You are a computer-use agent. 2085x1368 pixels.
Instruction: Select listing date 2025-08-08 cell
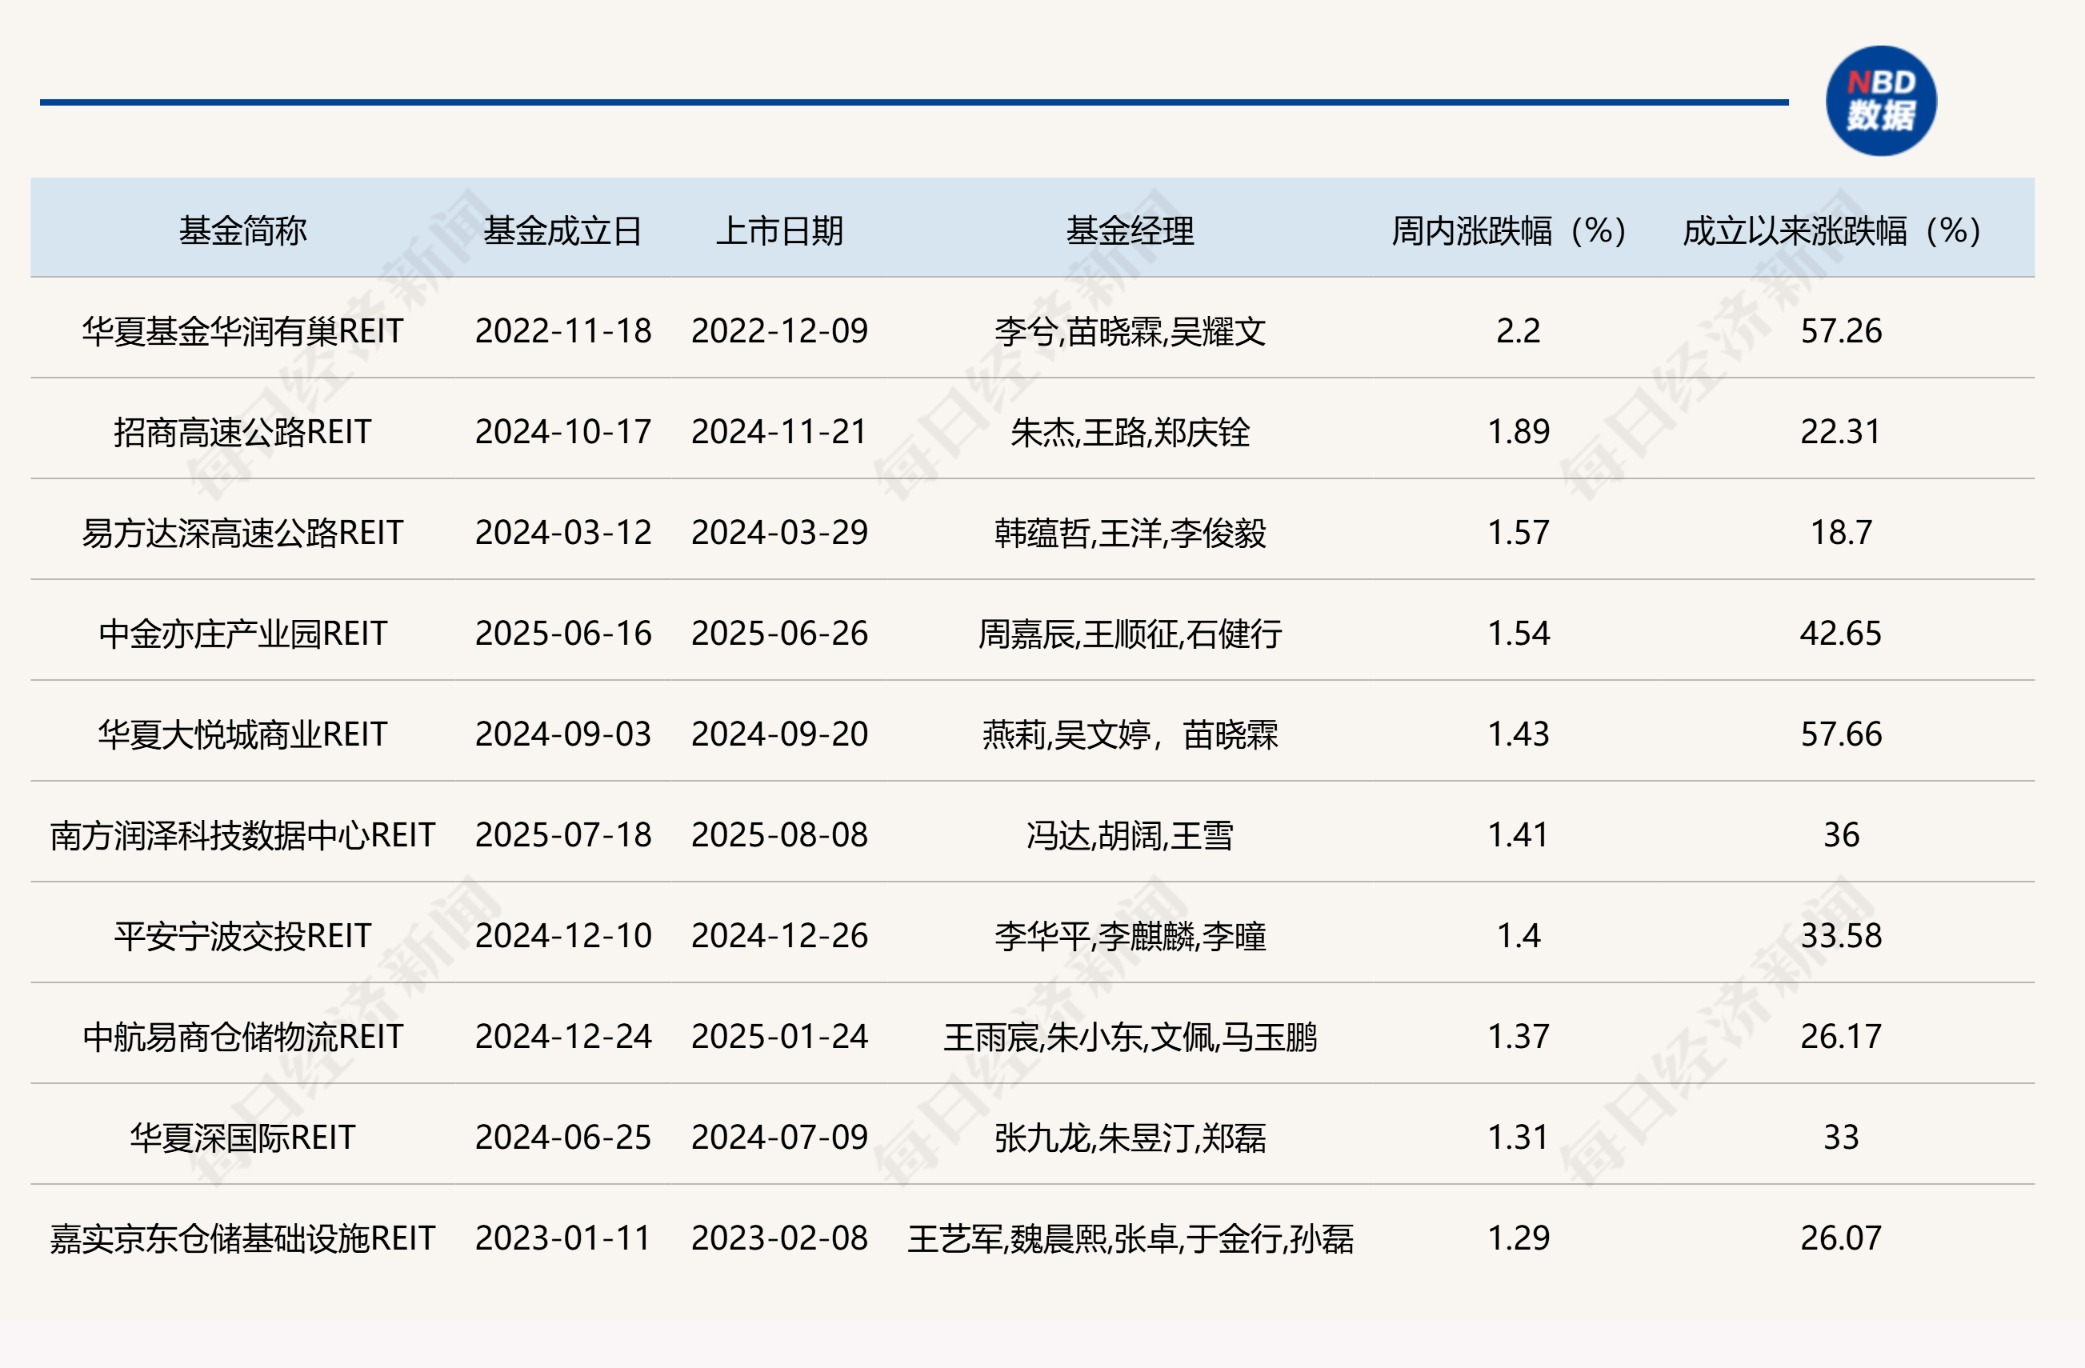pos(780,835)
